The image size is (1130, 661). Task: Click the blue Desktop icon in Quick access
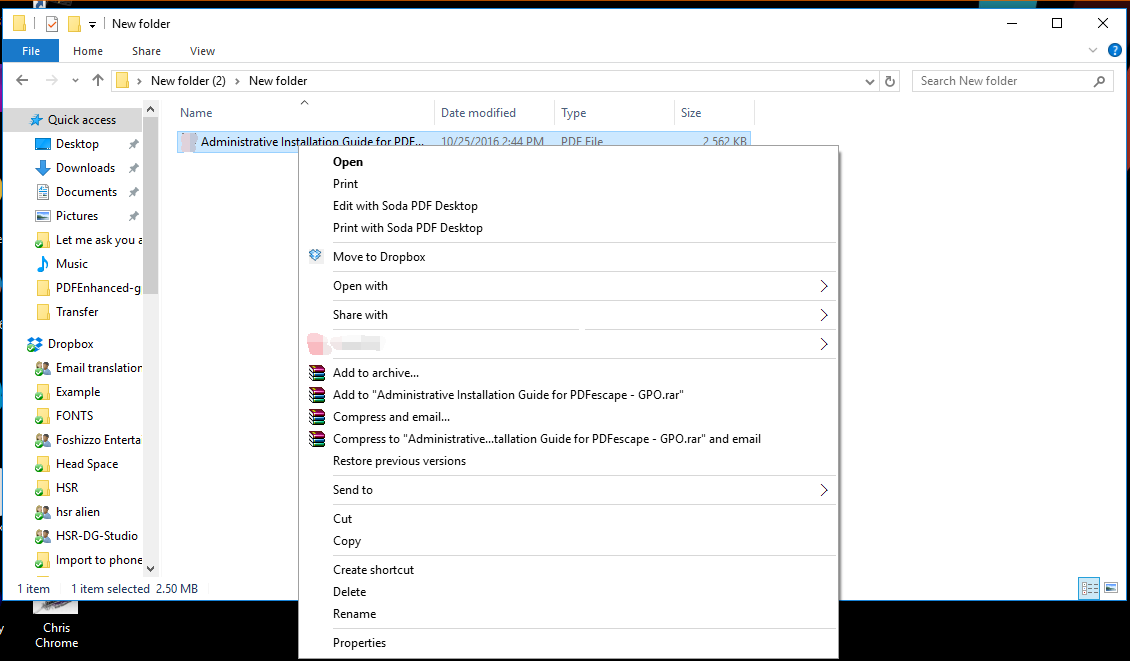[43, 144]
